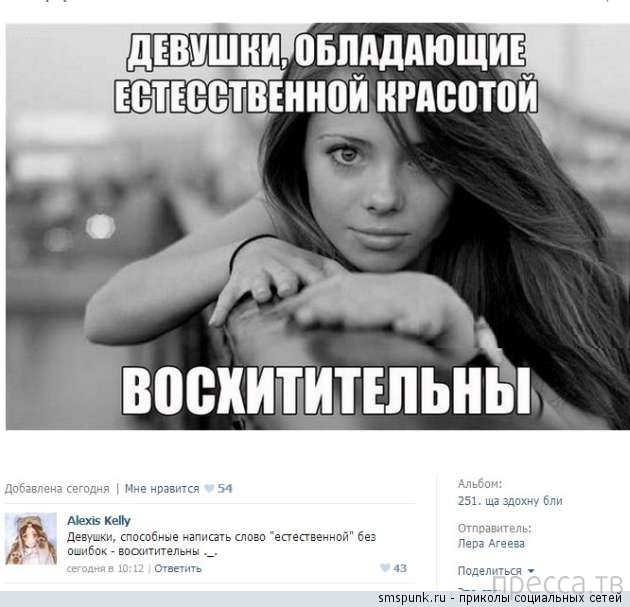View comment likers via the 43 count

point(400,568)
